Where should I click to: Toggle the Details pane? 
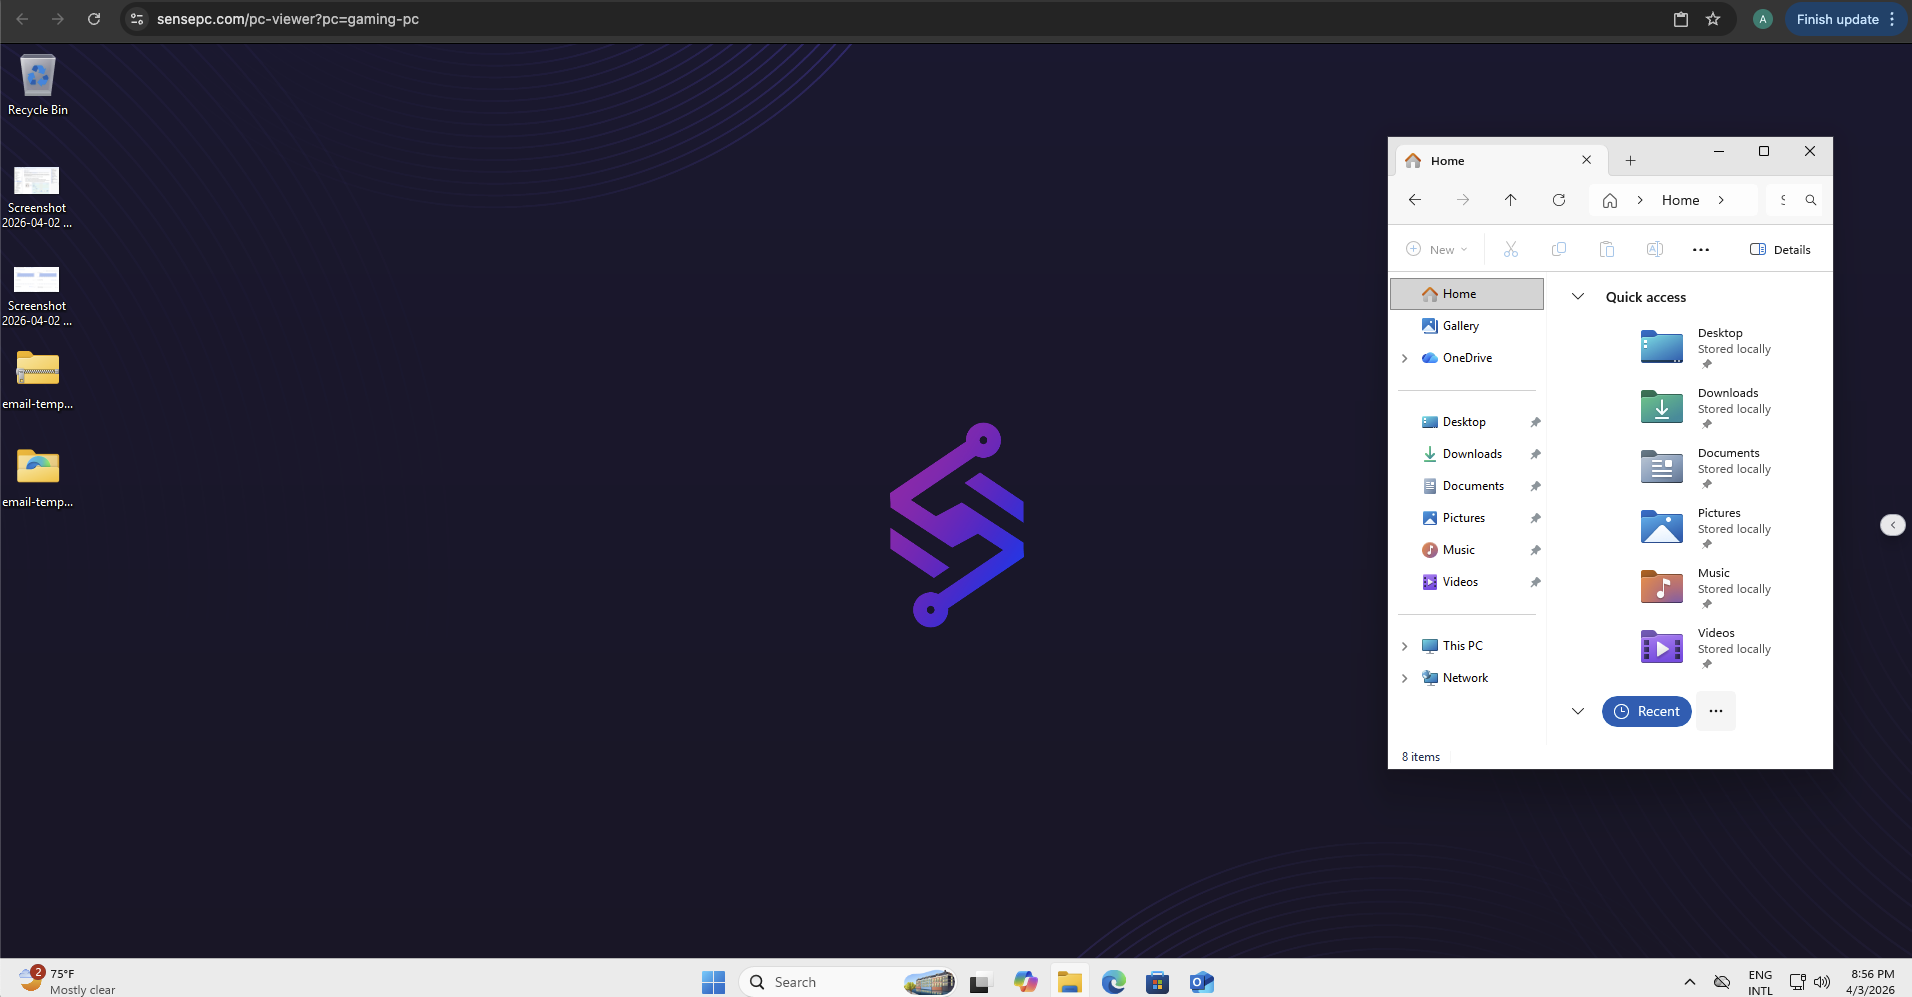click(1780, 249)
